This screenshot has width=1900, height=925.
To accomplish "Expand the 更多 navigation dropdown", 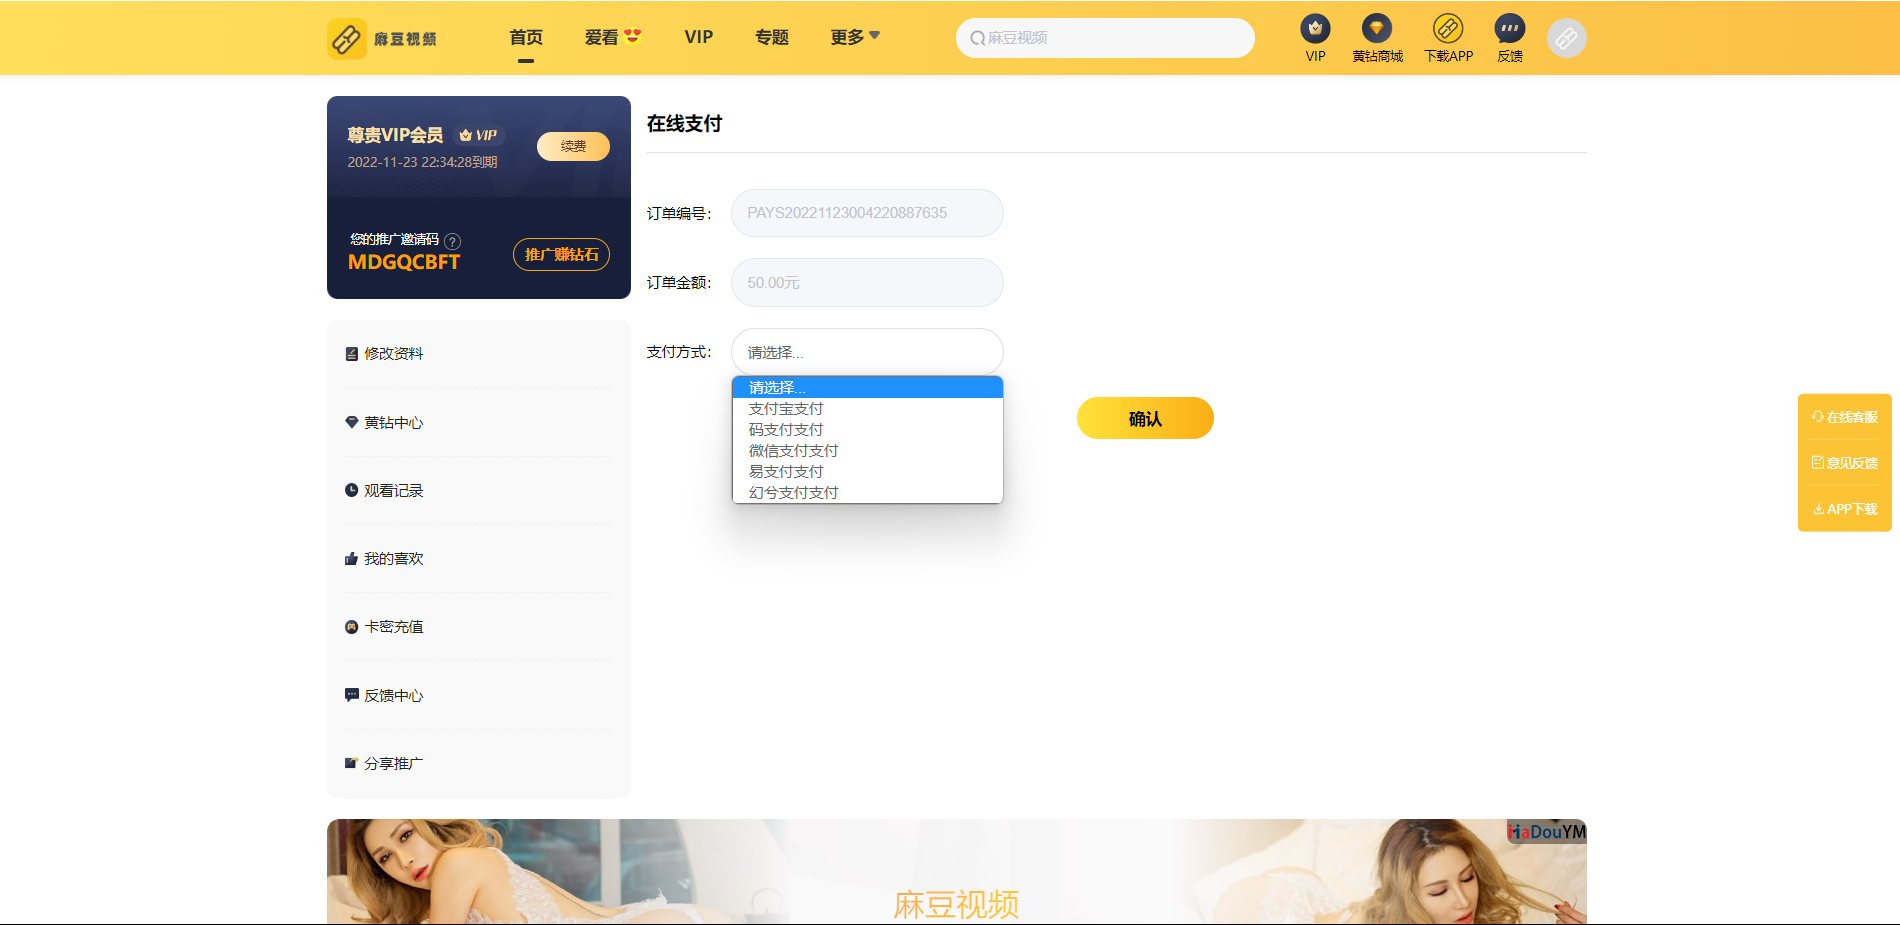I will point(854,37).
